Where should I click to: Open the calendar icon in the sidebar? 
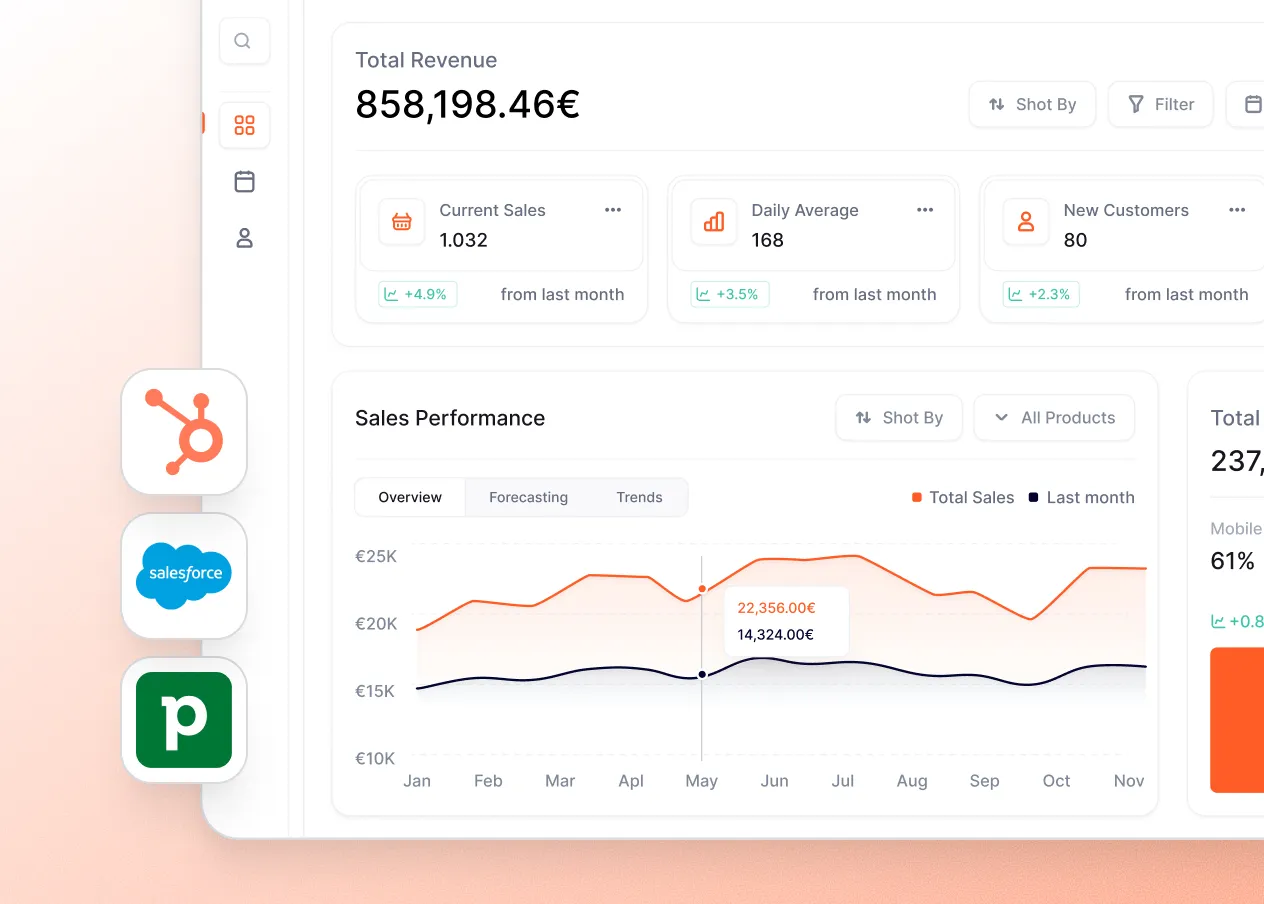242,181
